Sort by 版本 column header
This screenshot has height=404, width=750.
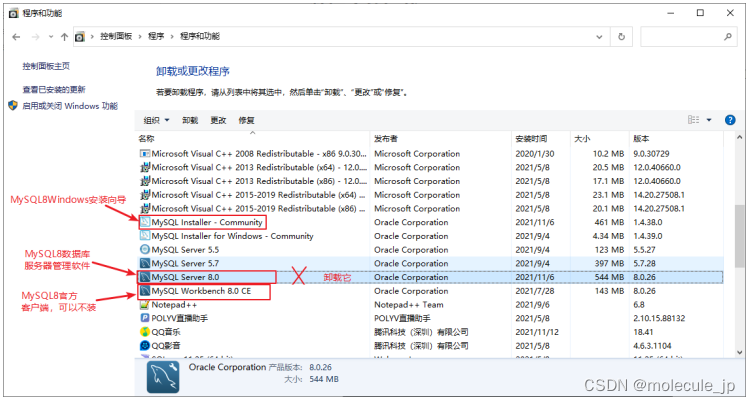(641, 139)
